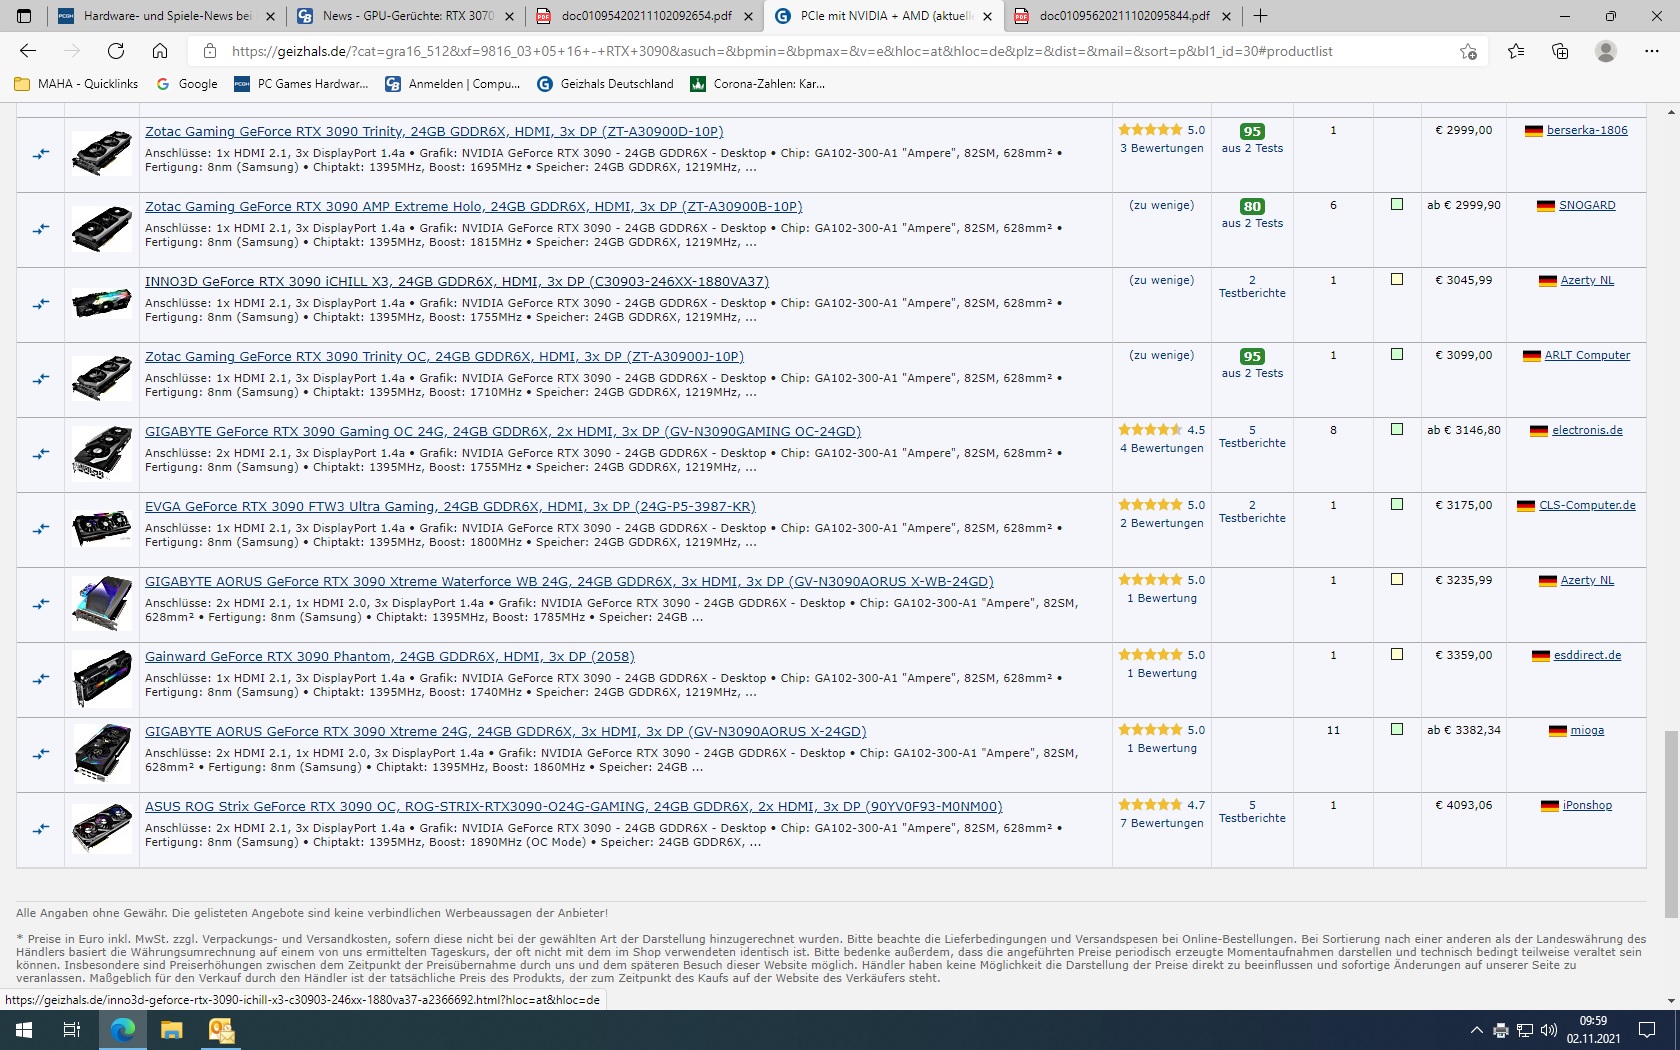Open the volume control in system tray

(1549, 1030)
